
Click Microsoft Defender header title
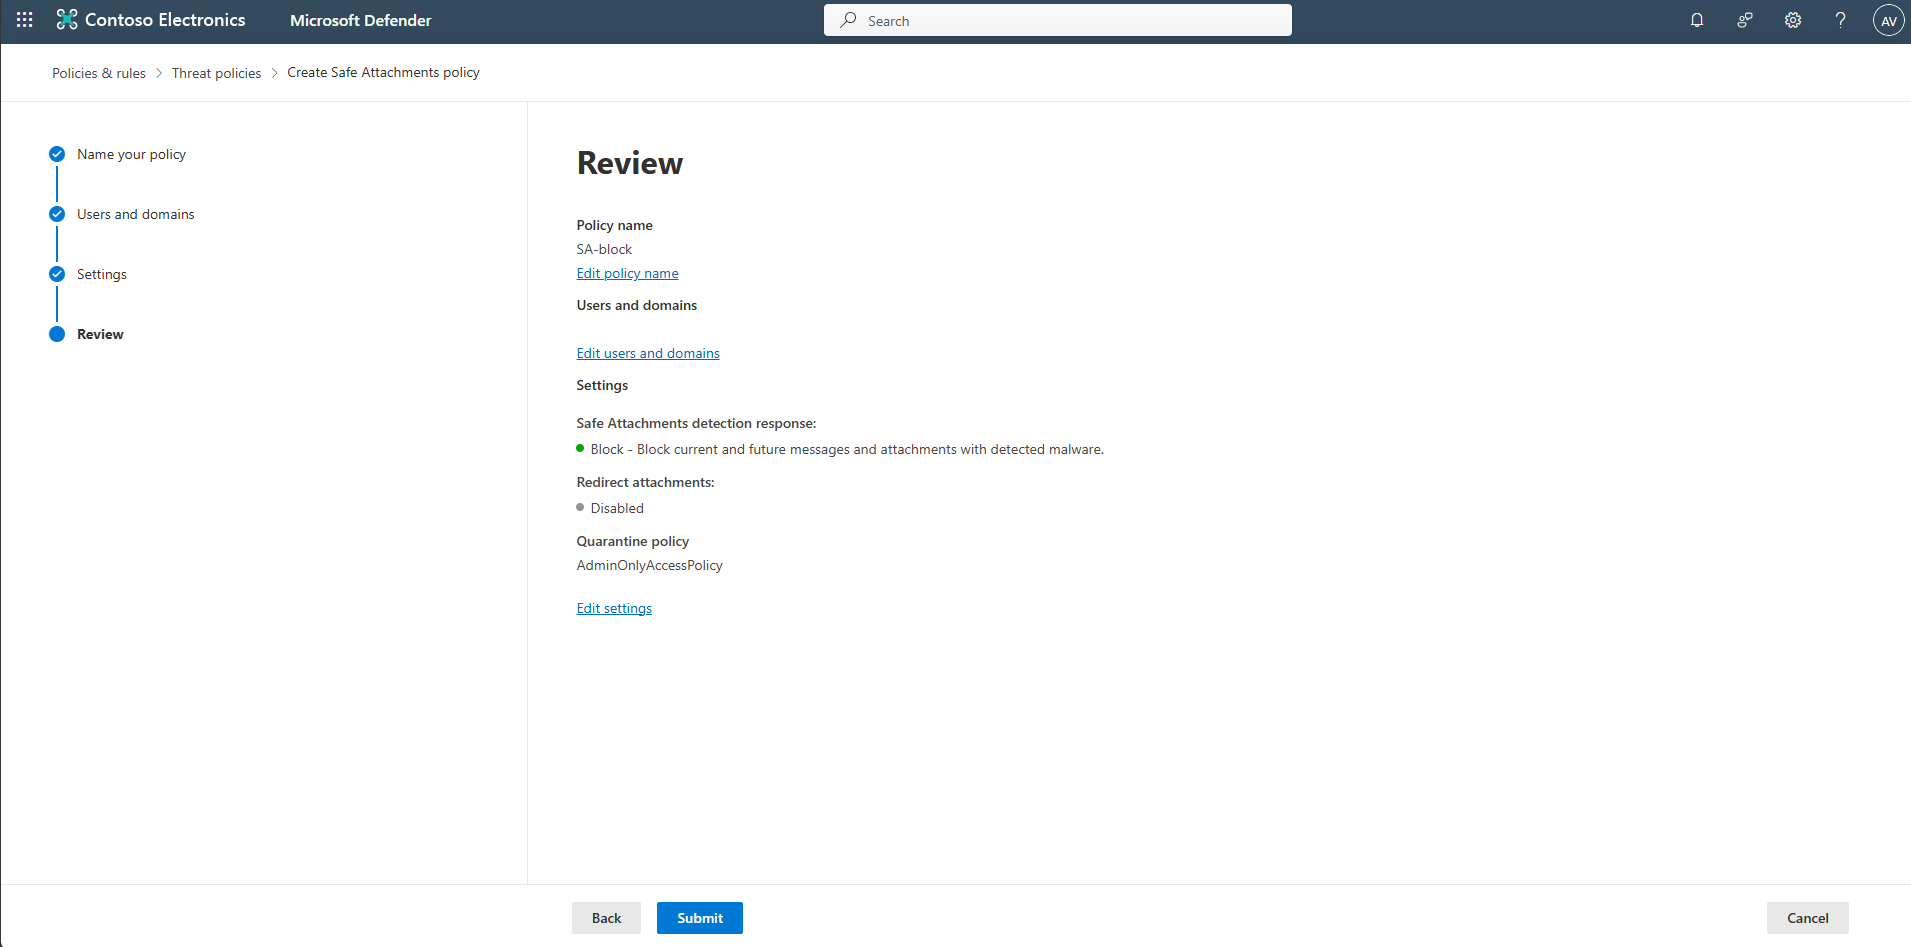(361, 20)
